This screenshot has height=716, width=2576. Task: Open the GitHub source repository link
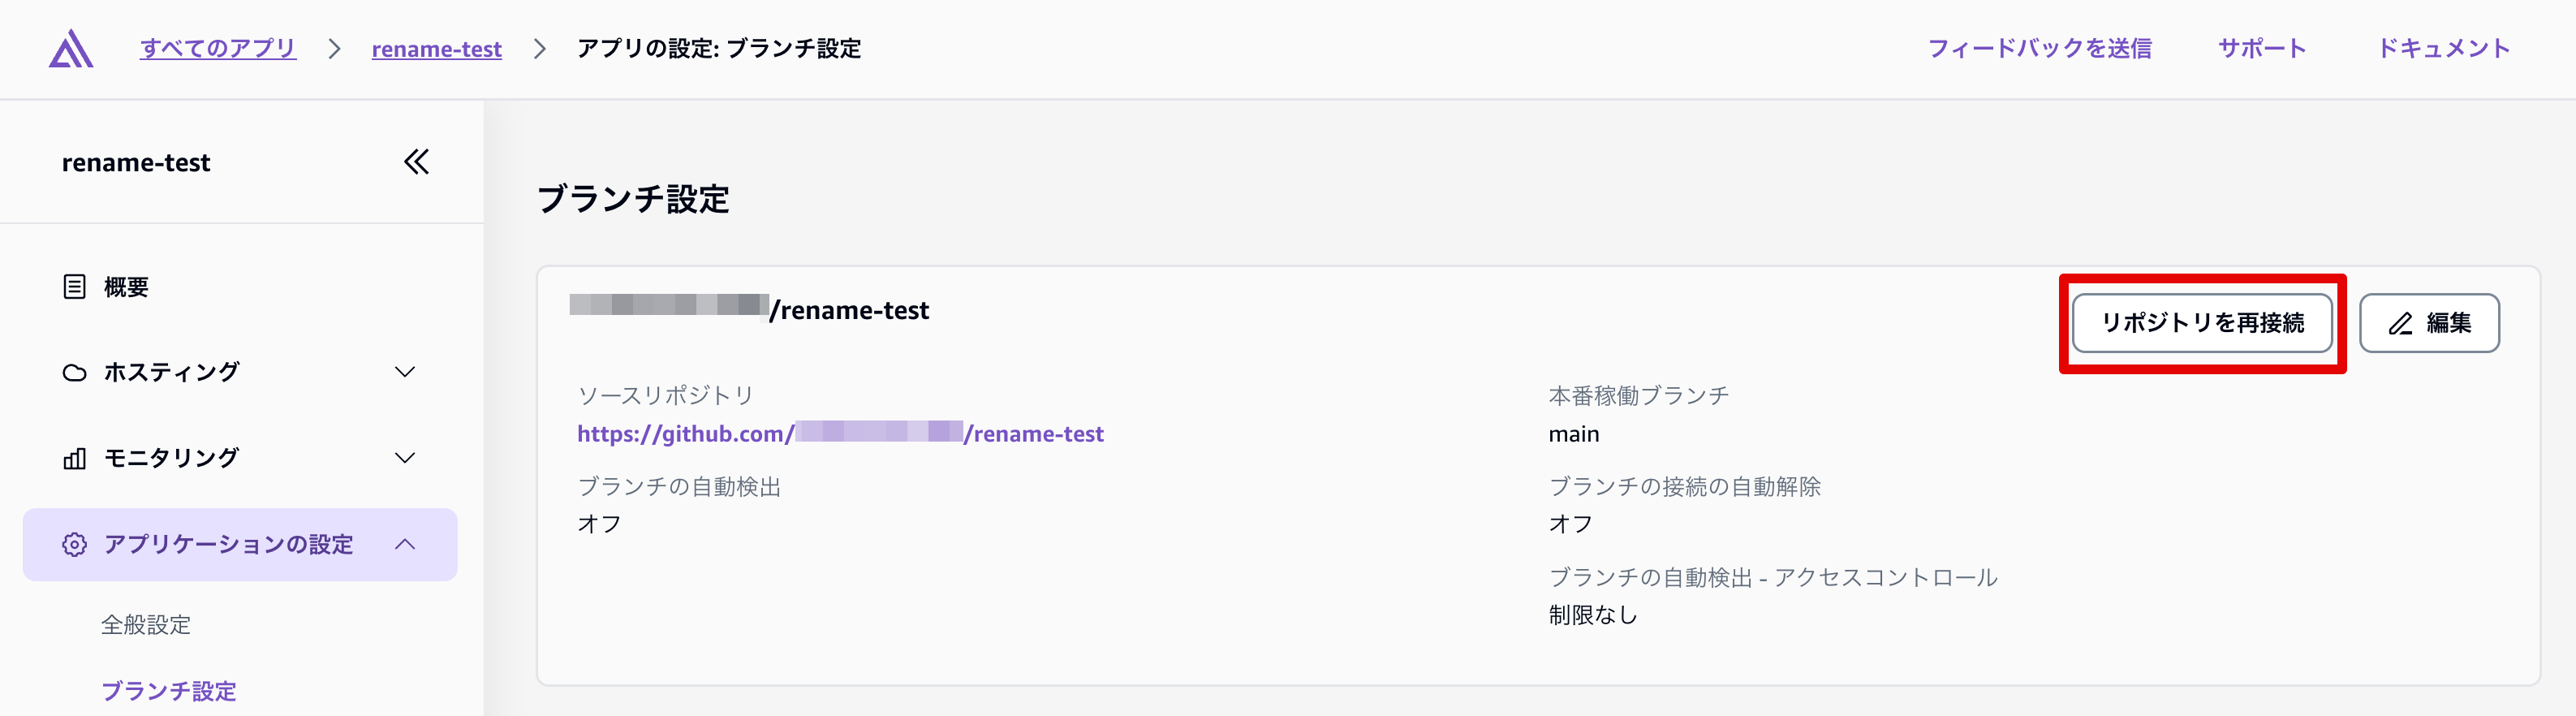[840, 434]
